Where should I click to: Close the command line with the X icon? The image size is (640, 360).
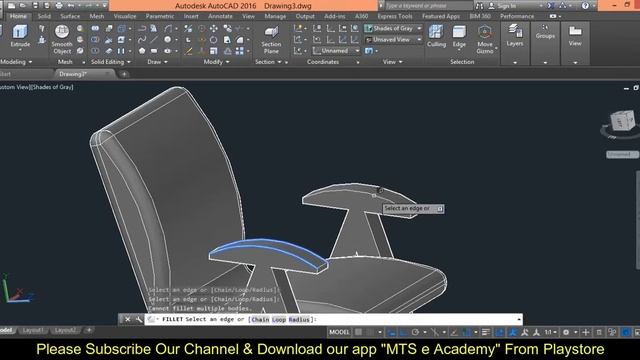point(127,319)
